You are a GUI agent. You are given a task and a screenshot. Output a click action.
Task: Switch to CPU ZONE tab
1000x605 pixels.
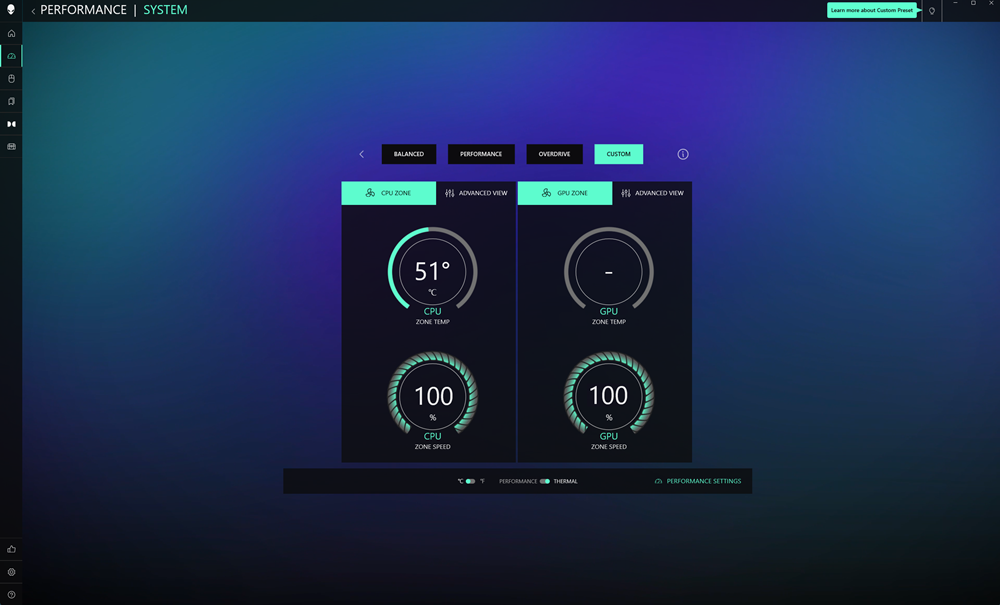388,193
